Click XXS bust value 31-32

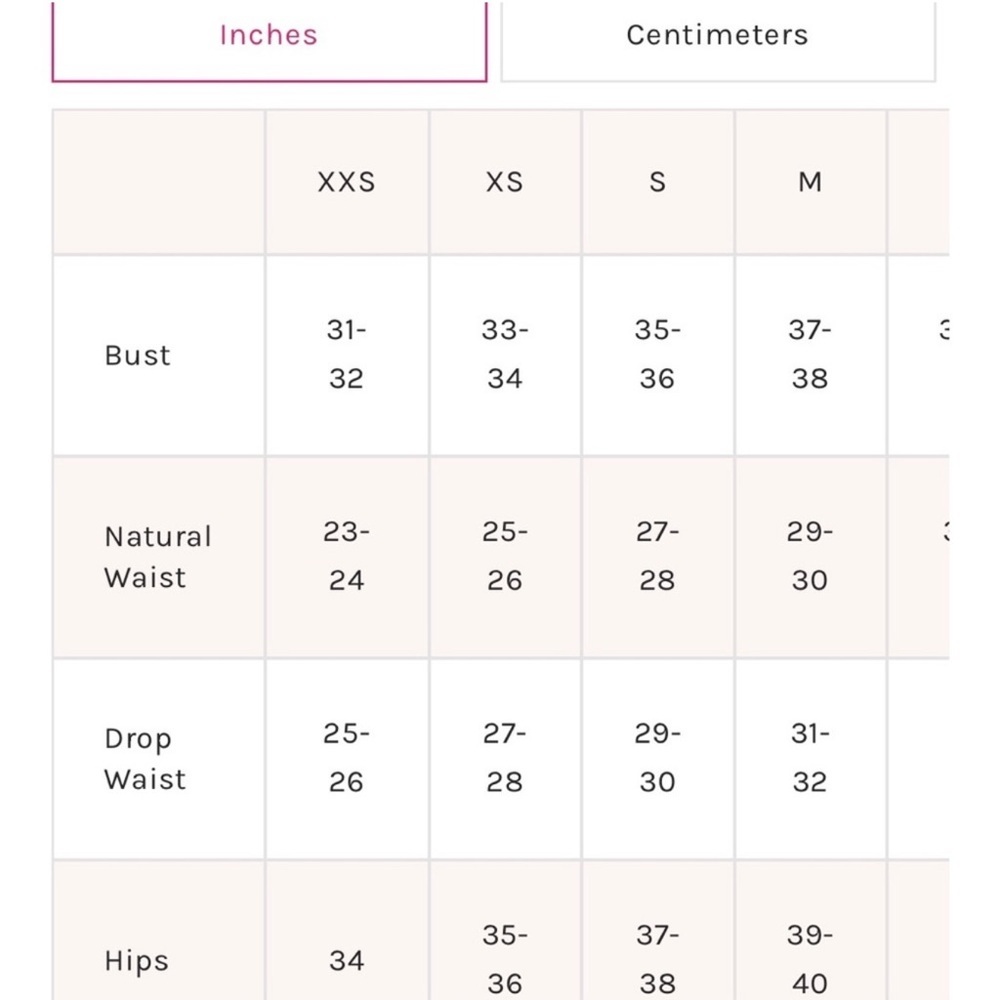(347, 355)
